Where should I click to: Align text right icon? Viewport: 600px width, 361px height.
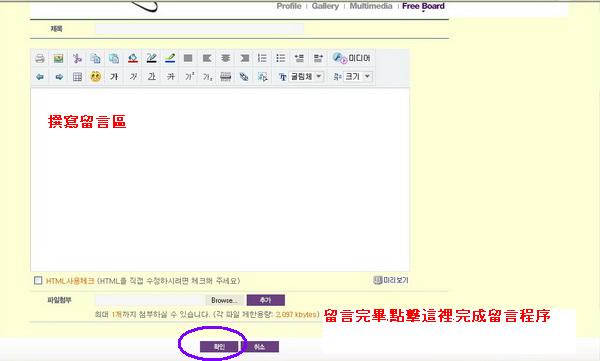244,58
